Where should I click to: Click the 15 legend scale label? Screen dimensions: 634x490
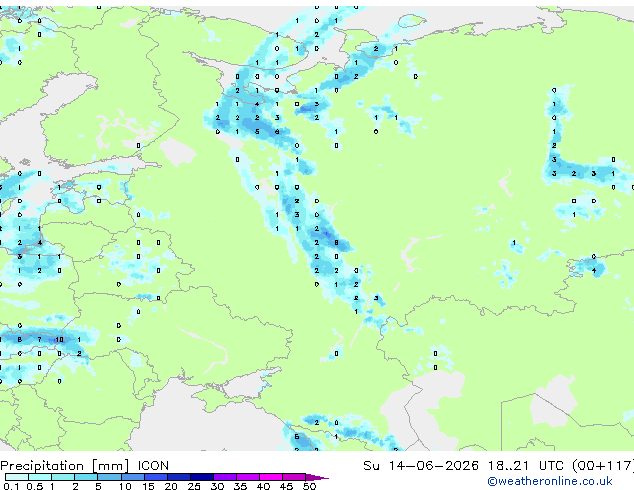[148, 486]
